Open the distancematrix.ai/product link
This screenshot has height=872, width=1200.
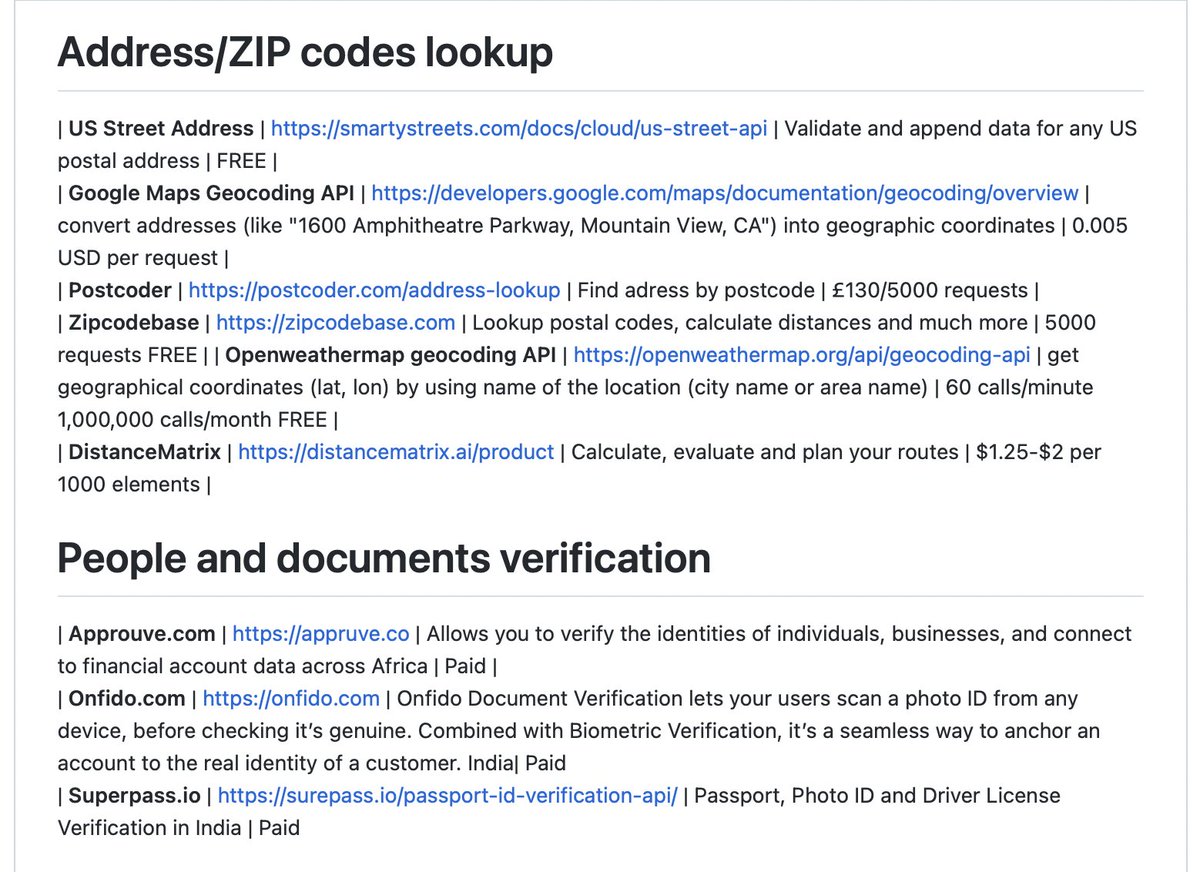click(x=396, y=452)
